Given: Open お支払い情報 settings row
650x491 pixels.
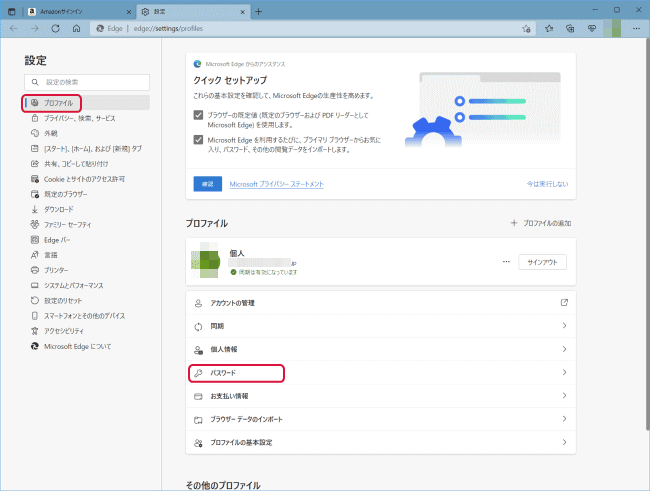Looking at the screenshot, I should click(x=381, y=396).
